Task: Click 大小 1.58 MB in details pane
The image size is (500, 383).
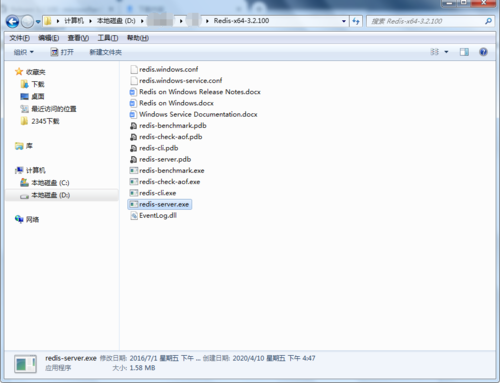Action: [134, 368]
